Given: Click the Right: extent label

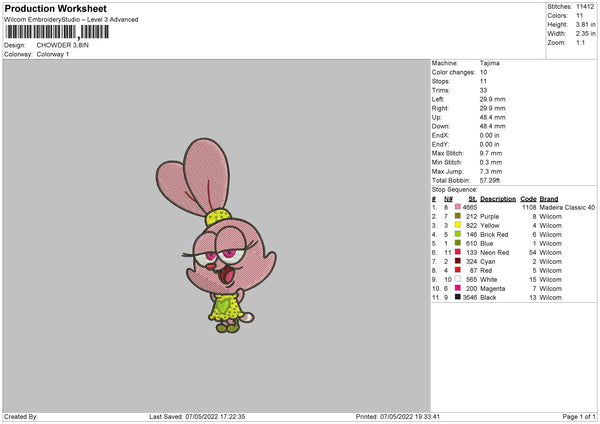Looking at the screenshot, I should 440,108.
